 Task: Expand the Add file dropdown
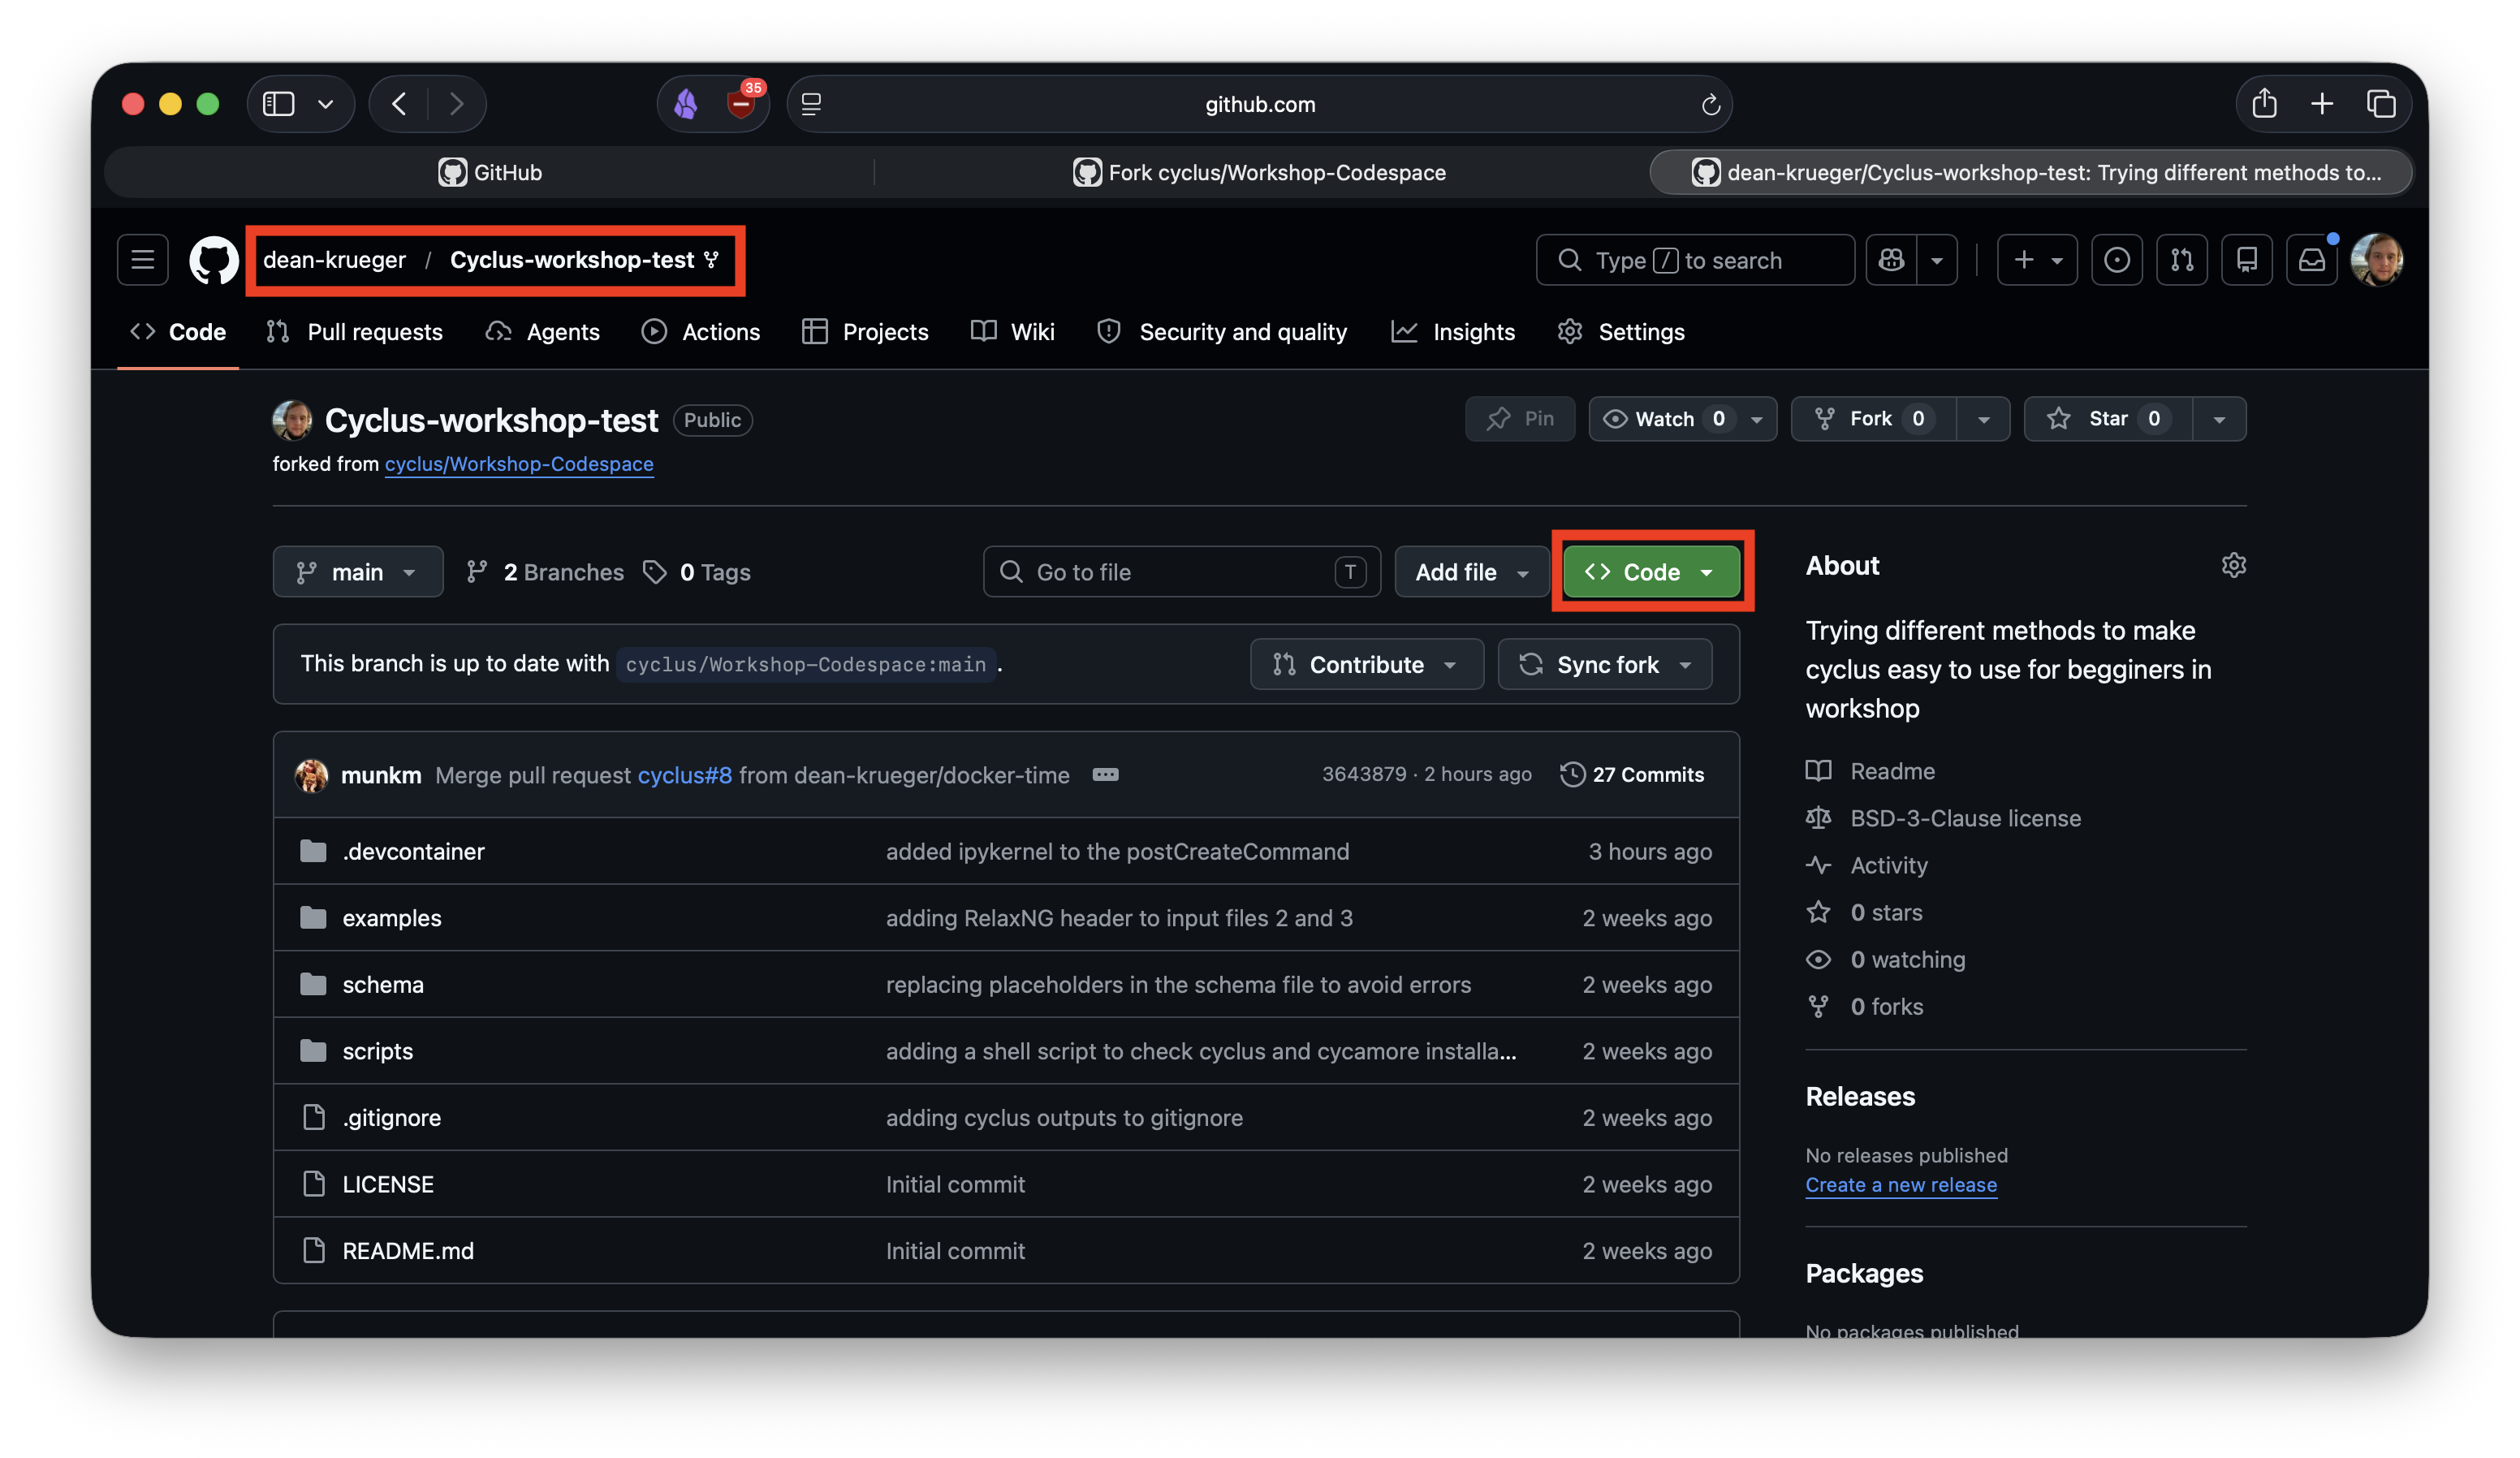(1472, 572)
